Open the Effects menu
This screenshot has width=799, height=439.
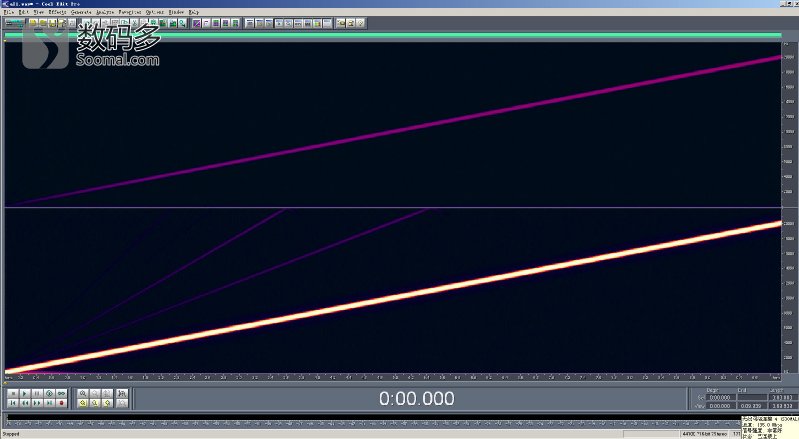(x=58, y=12)
